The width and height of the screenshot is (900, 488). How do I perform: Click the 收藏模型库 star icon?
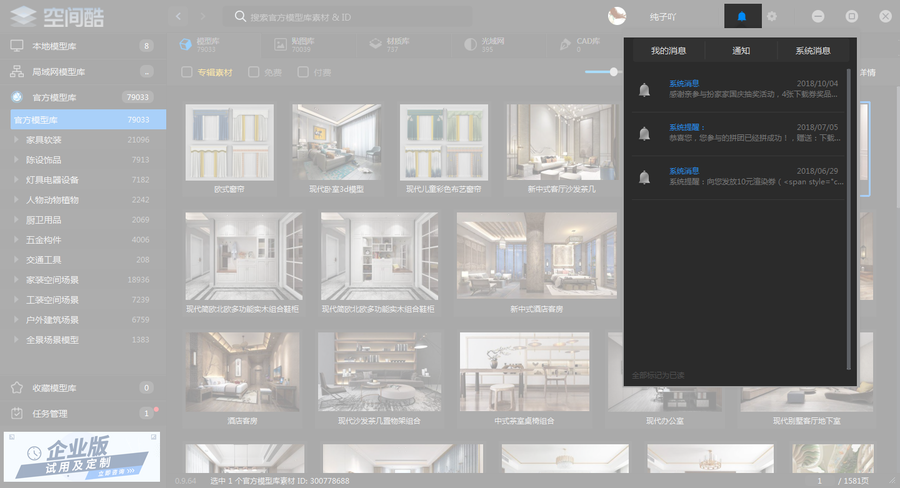[17, 388]
